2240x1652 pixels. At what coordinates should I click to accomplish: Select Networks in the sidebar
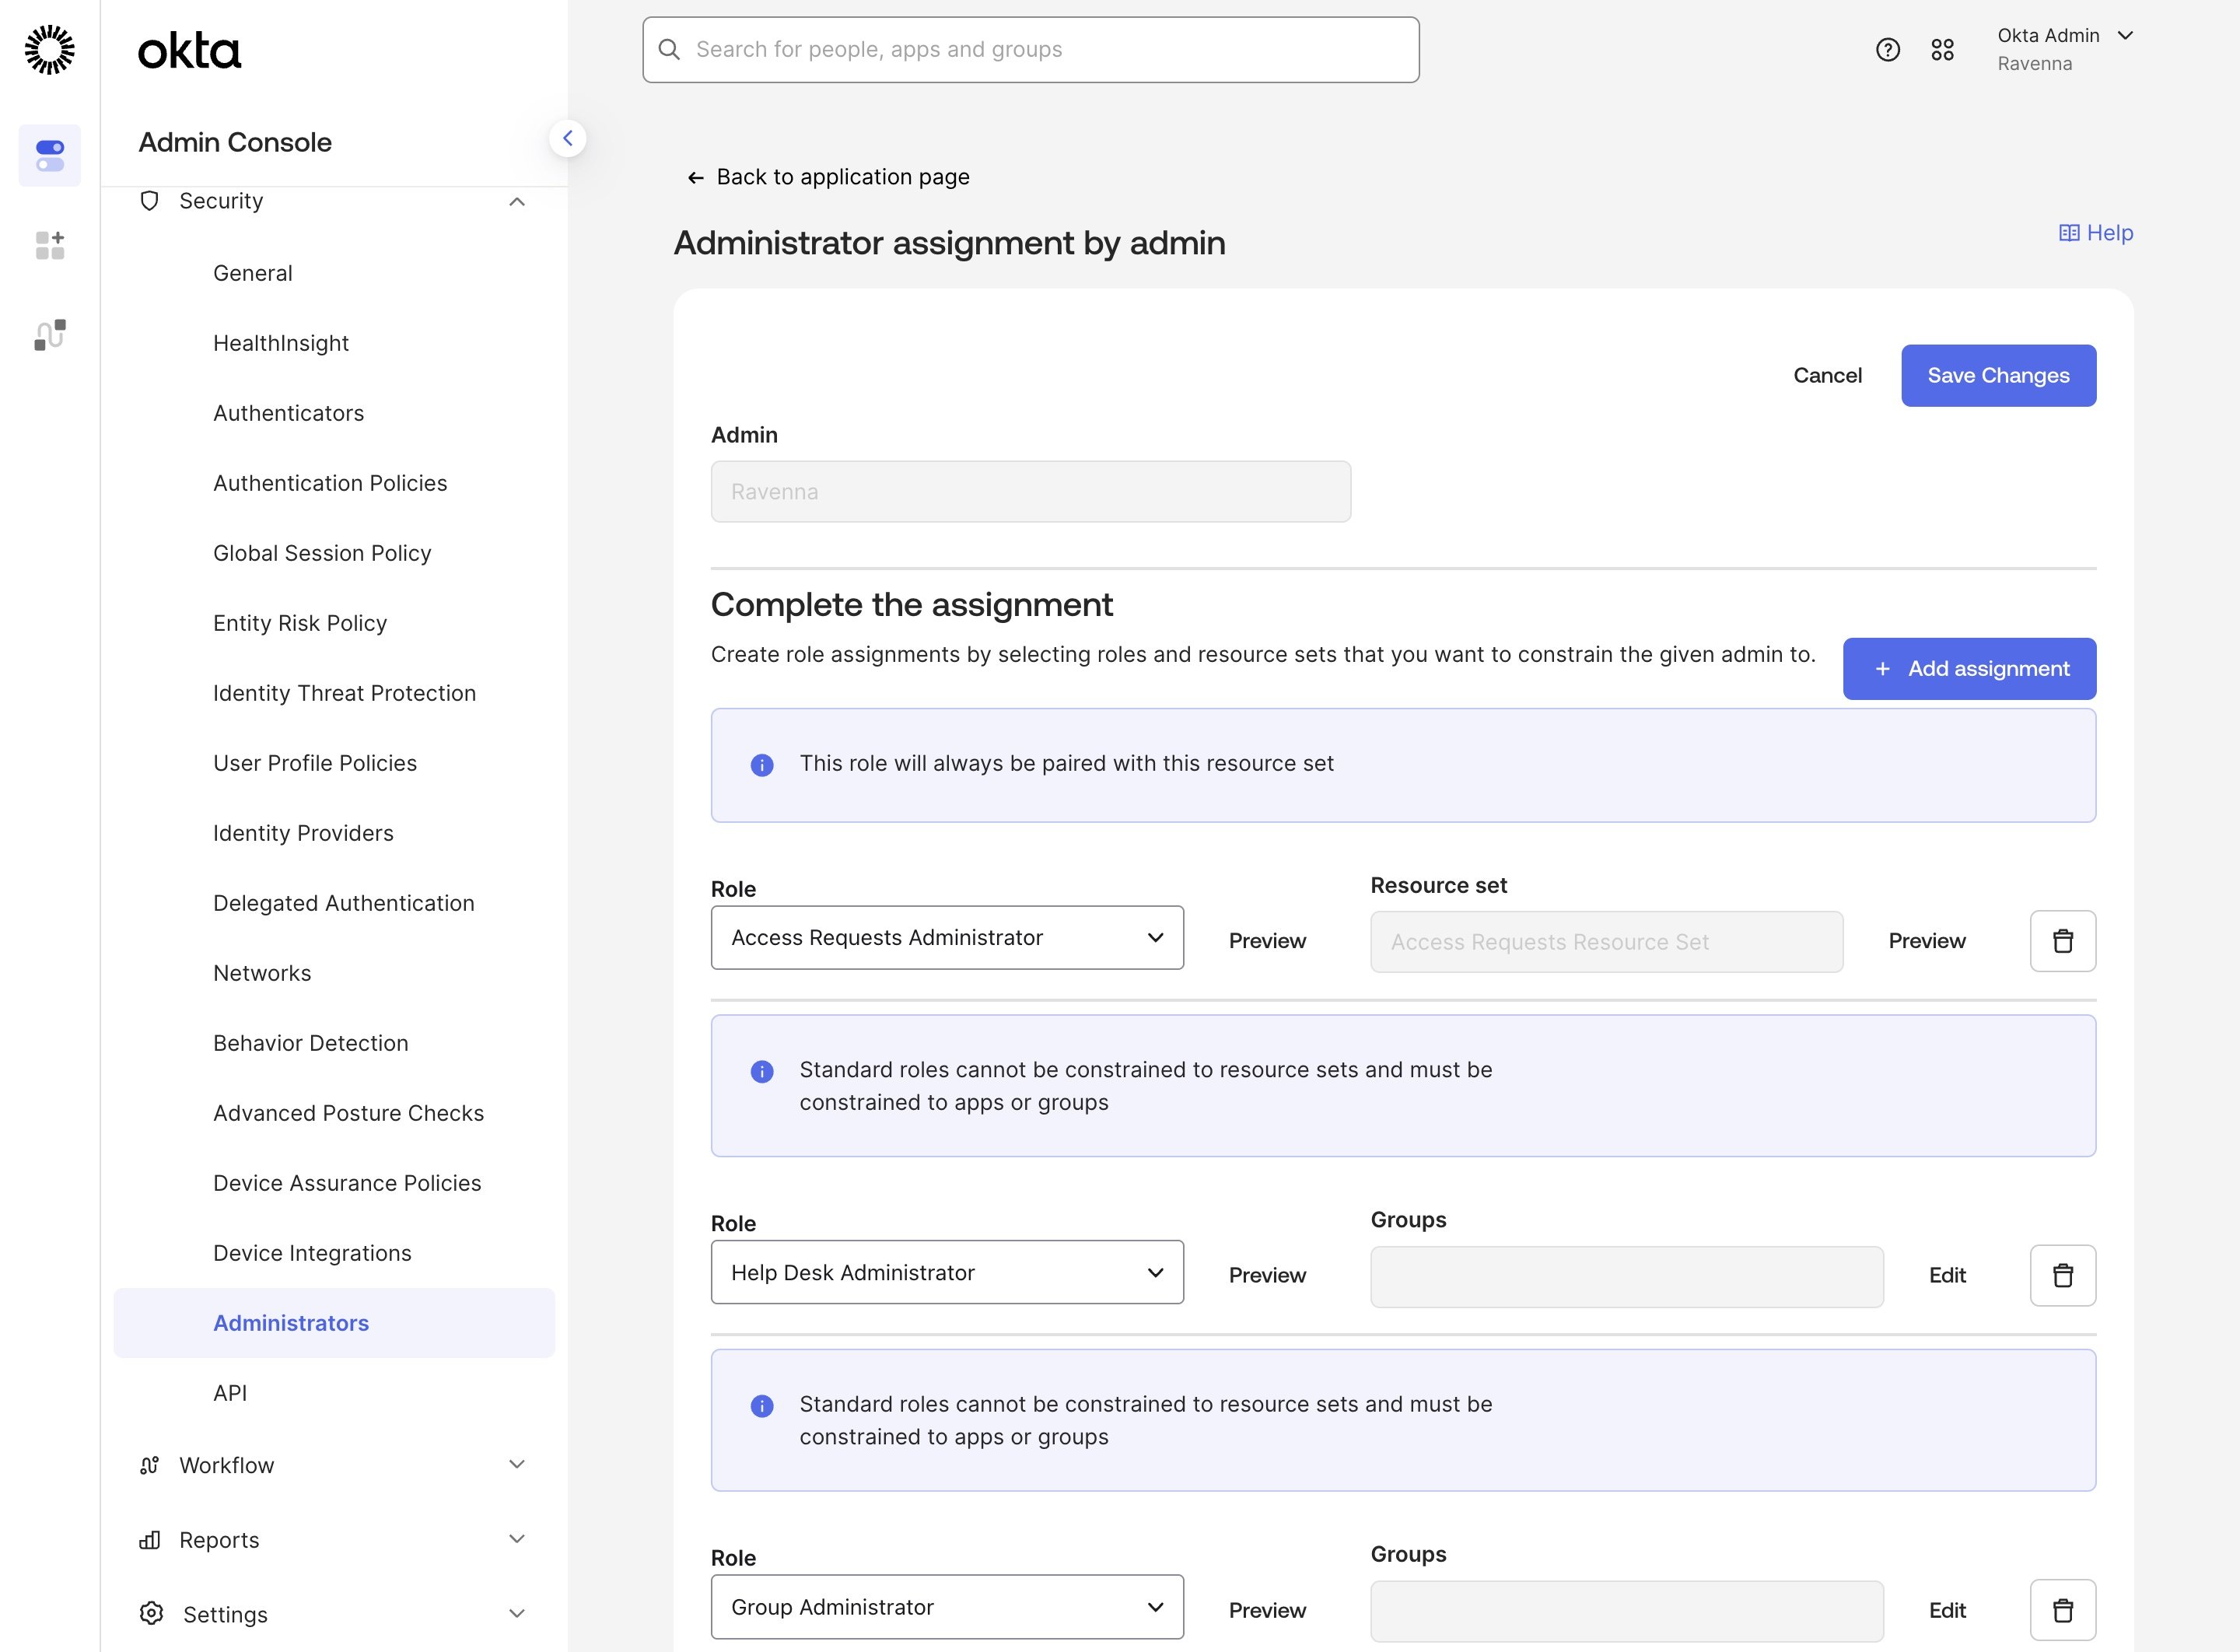click(262, 973)
